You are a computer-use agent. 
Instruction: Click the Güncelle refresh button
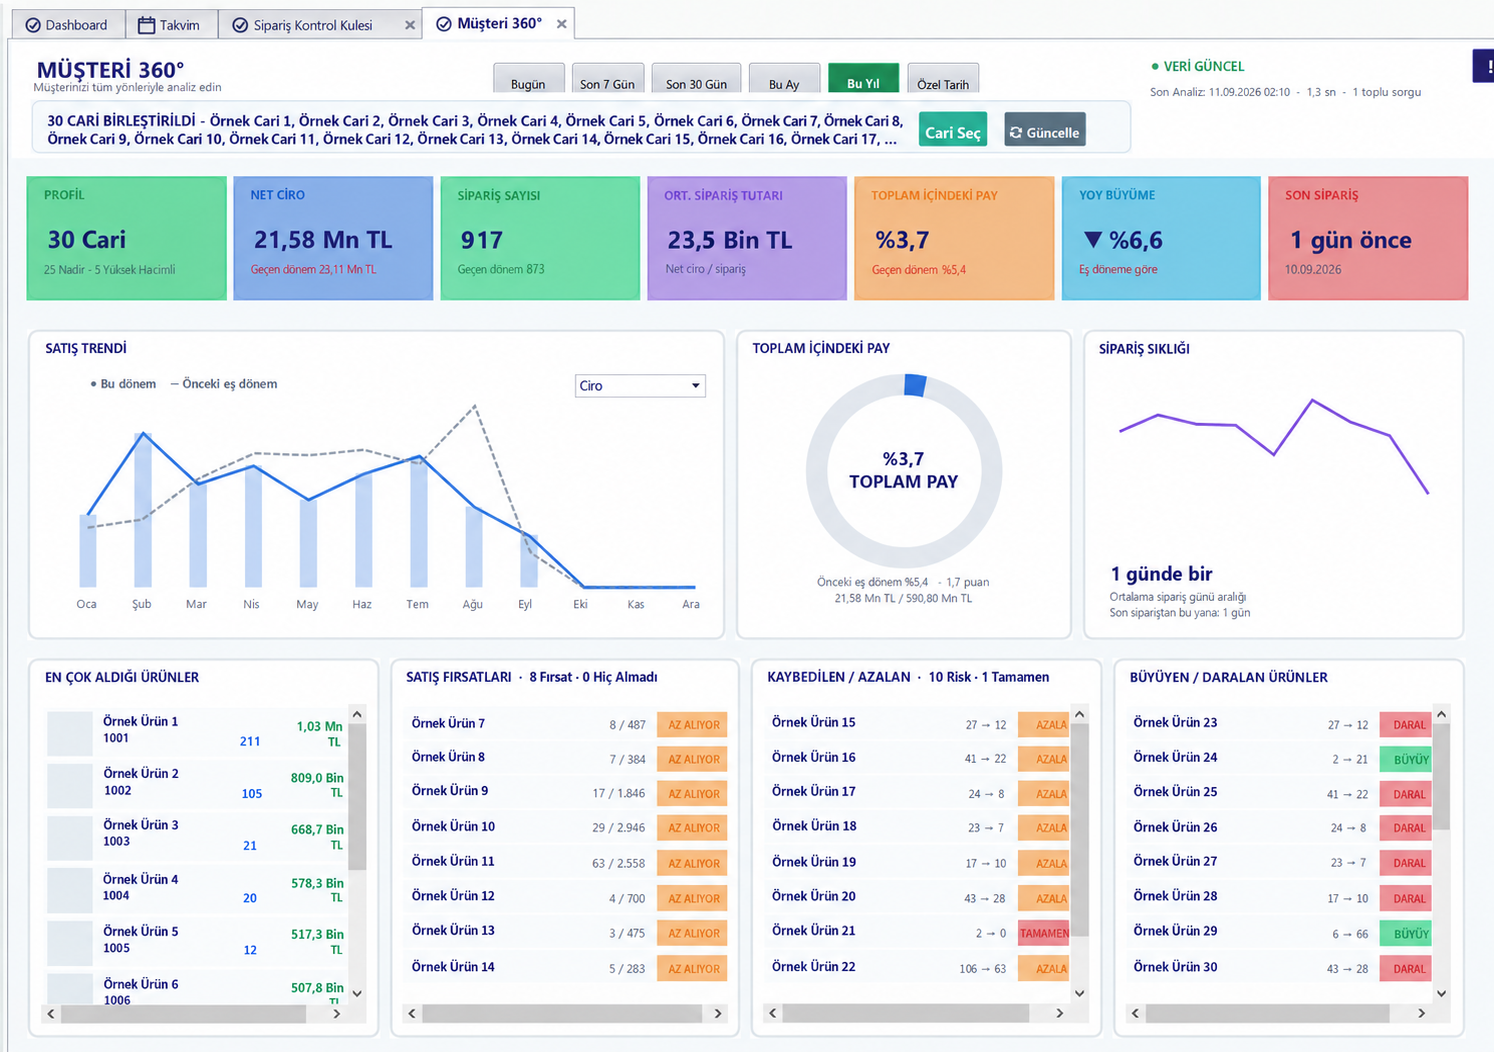coord(1044,132)
